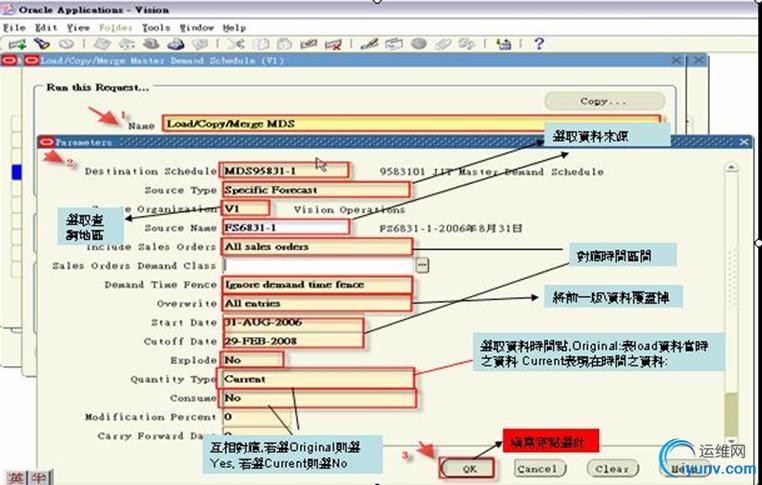Click the Delete Record red-X icon
Screen dimensions: 762x485
[333, 44]
